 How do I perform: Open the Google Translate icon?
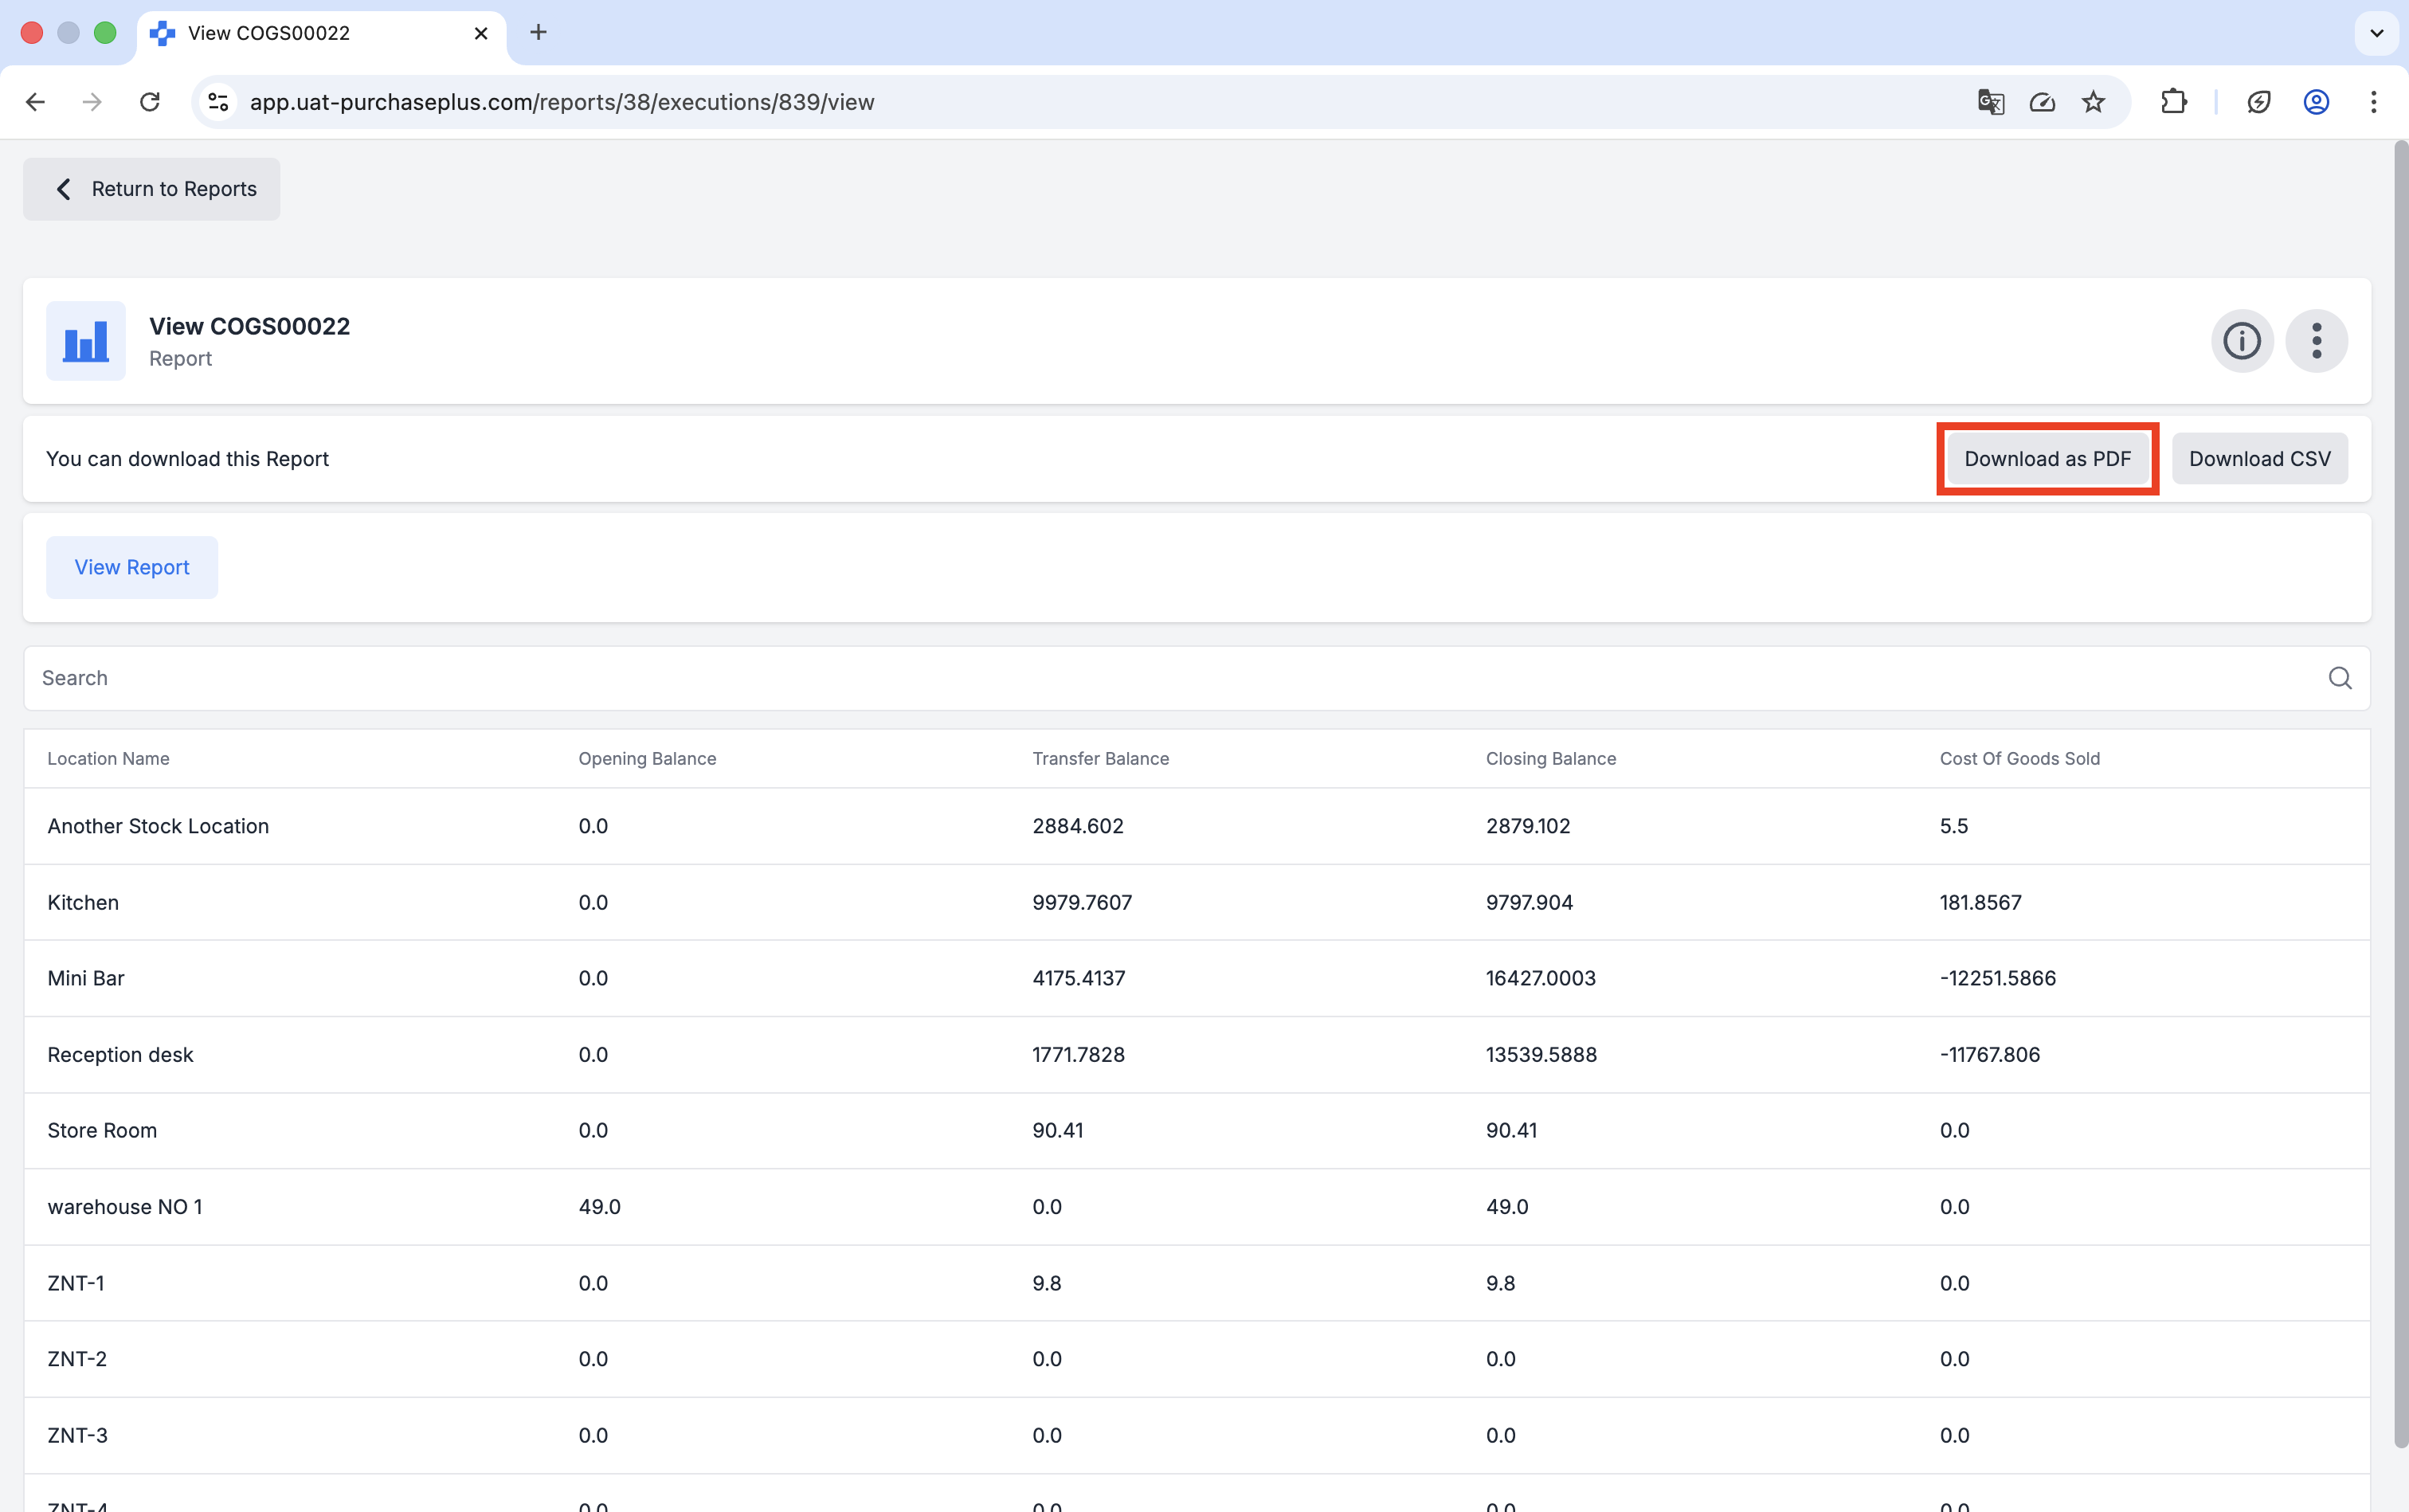1990,102
